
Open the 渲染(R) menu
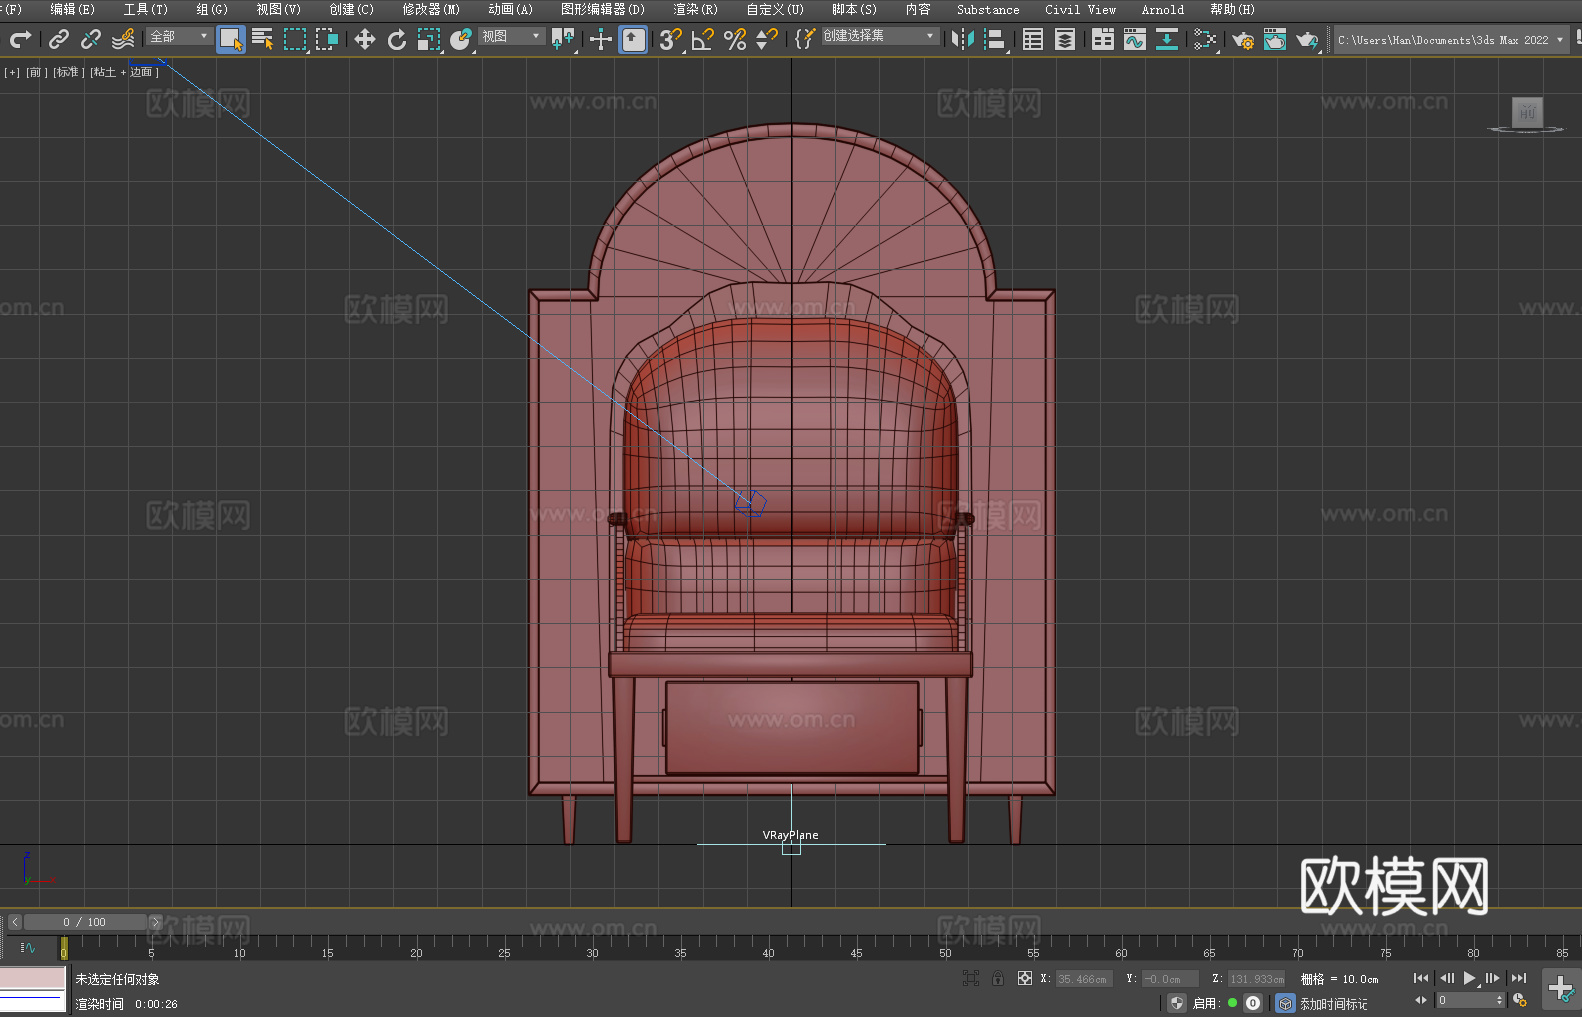pos(695,9)
